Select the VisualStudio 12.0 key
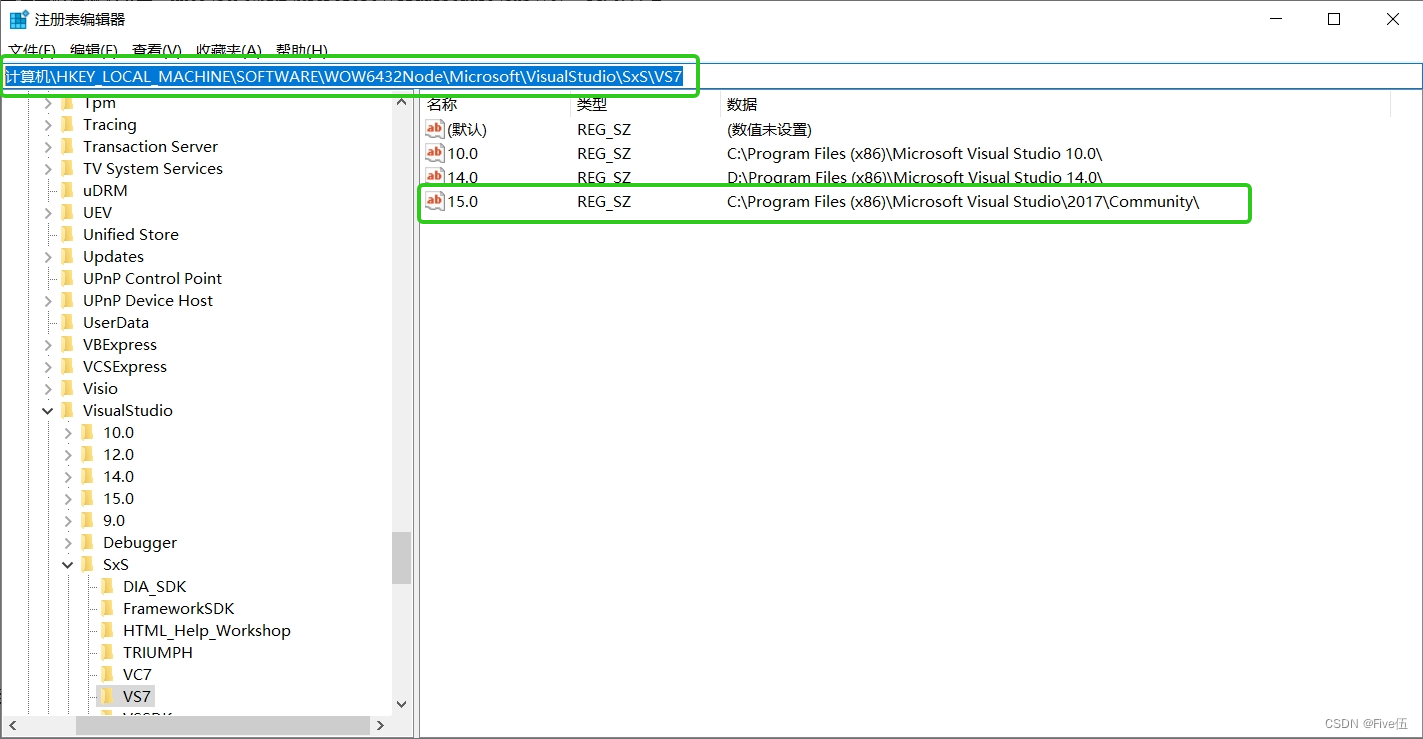 click(118, 455)
